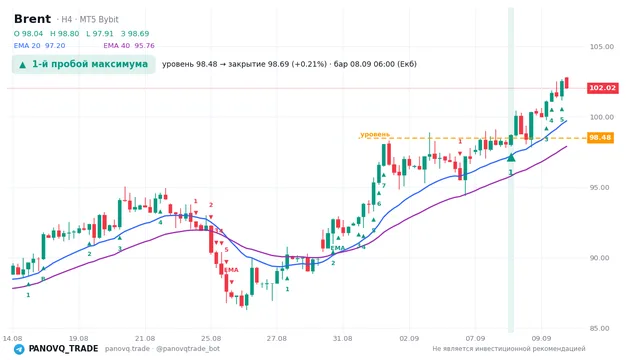Click the 'EMA 20 97.20' legend
The width and height of the screenshot is (640, 360).
click(40, 46)
